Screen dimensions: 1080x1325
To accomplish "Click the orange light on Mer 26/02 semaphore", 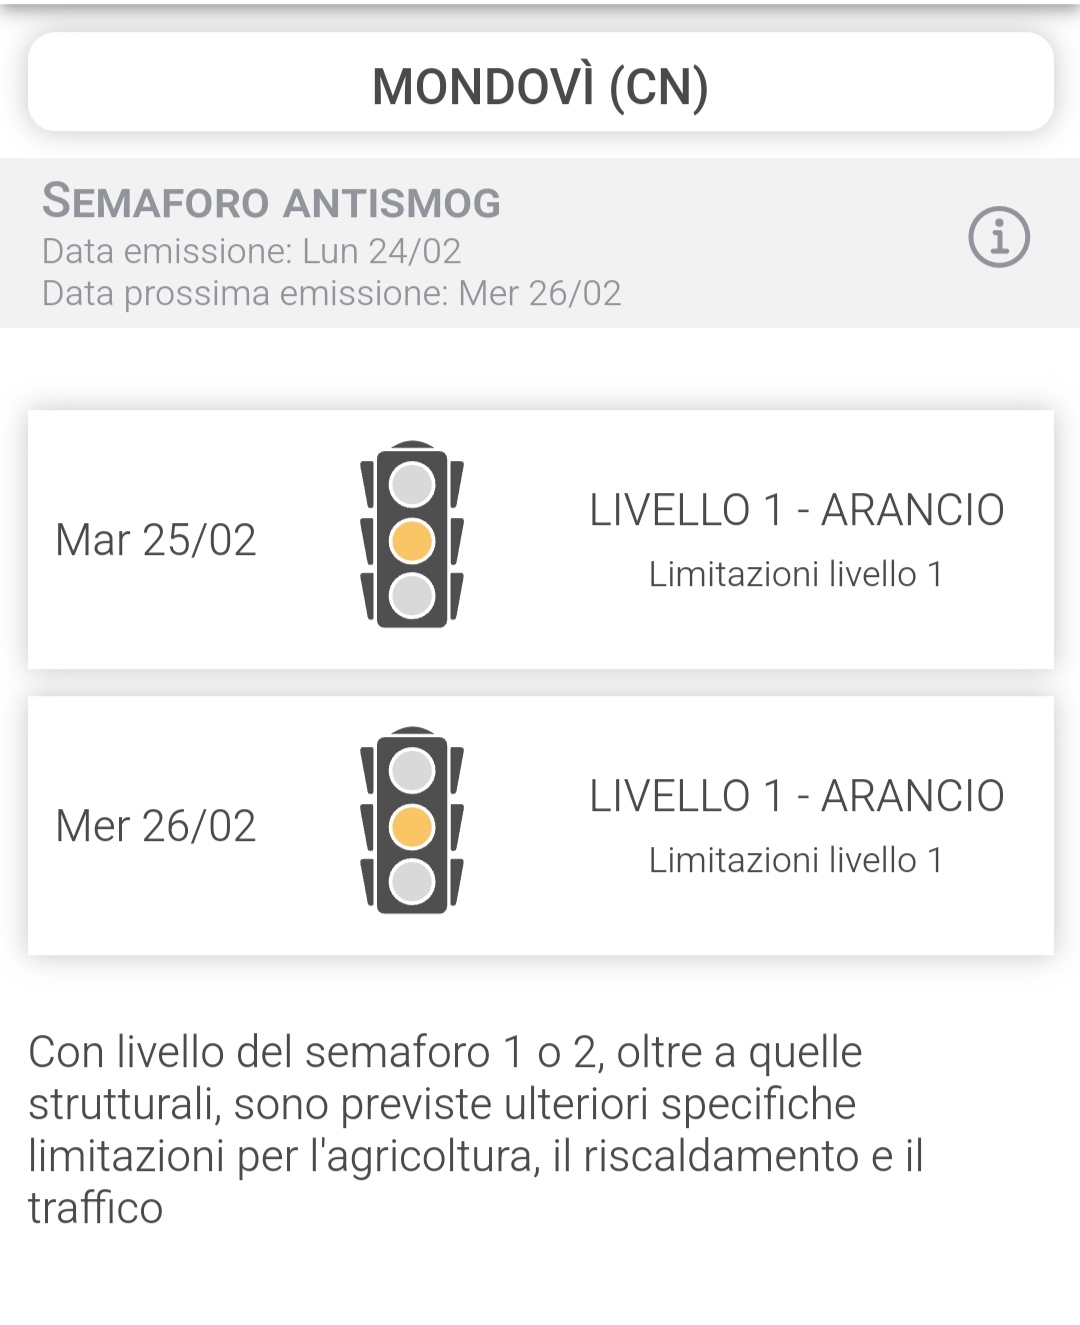I will [411, 827].
